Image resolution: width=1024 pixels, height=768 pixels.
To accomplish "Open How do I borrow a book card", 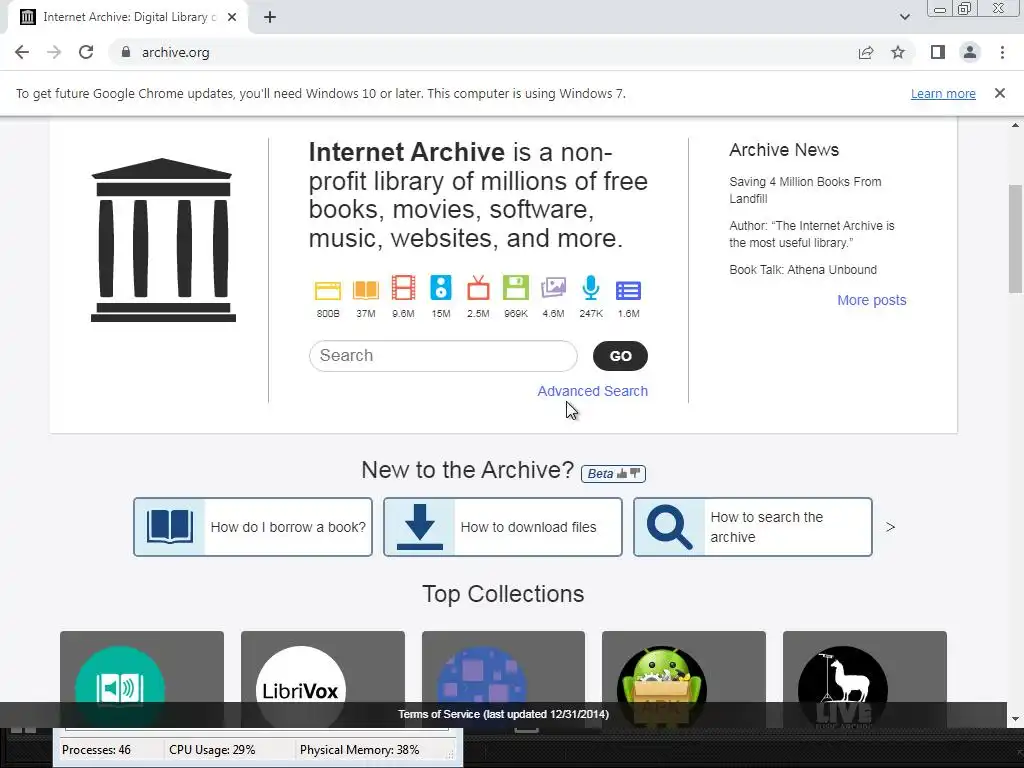I will point(253,527).
